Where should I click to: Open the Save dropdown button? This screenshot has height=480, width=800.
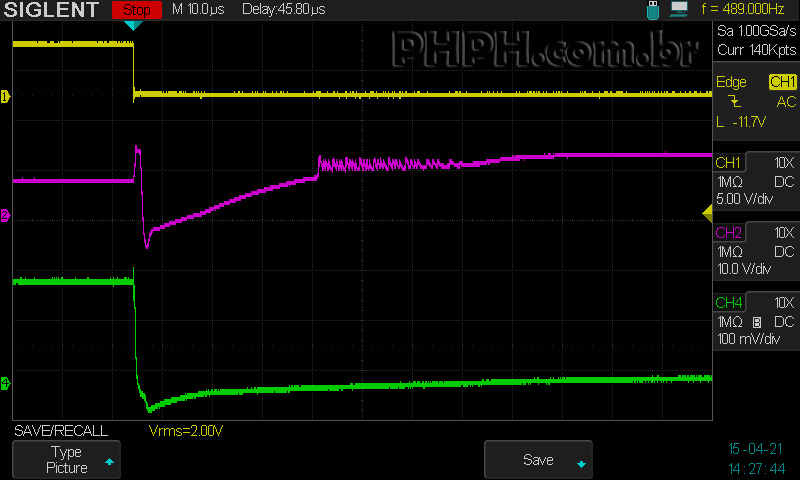538,460
